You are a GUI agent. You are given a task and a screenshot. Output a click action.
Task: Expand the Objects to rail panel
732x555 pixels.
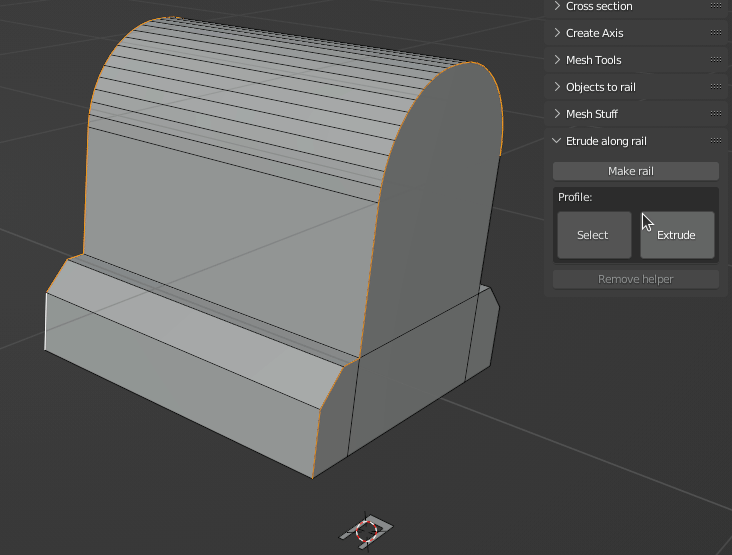pos(600,87)
